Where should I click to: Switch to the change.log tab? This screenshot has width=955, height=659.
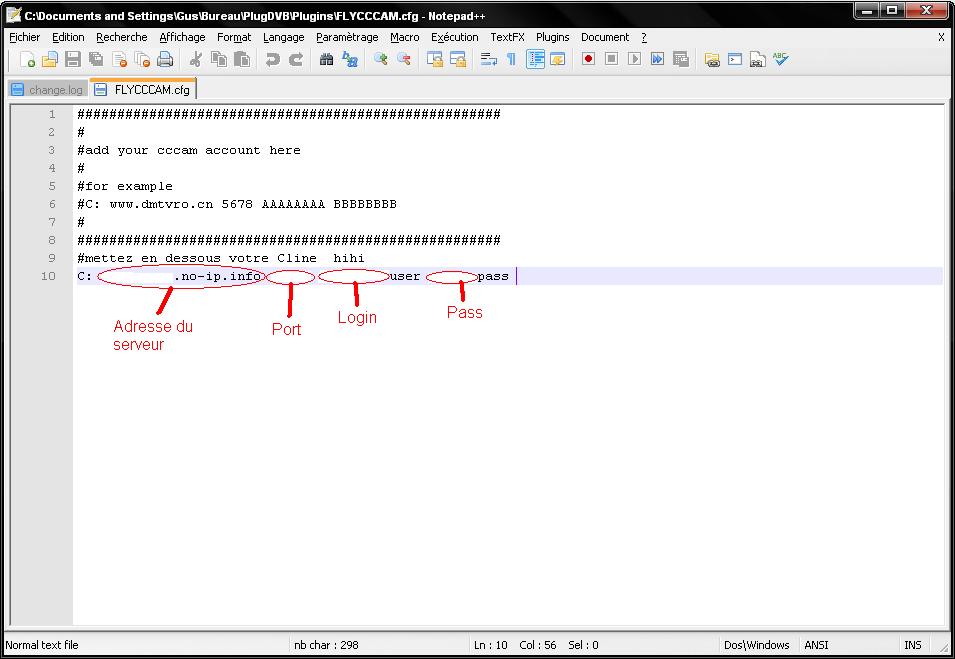[47, 90]
